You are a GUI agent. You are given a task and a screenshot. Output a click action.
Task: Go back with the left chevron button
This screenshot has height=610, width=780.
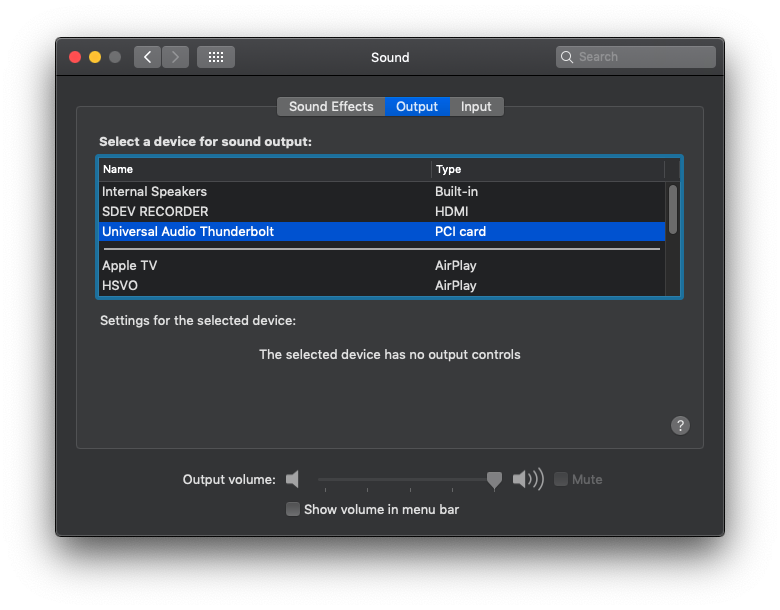[147, 57]
